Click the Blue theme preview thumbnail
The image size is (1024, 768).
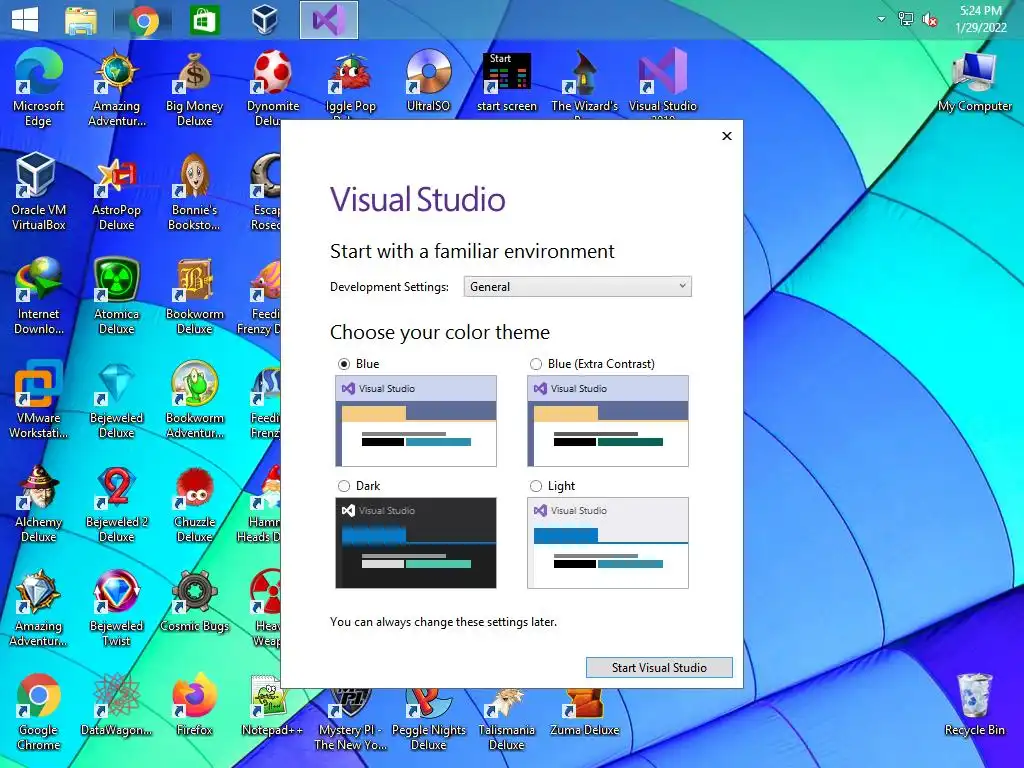[416, 421]
